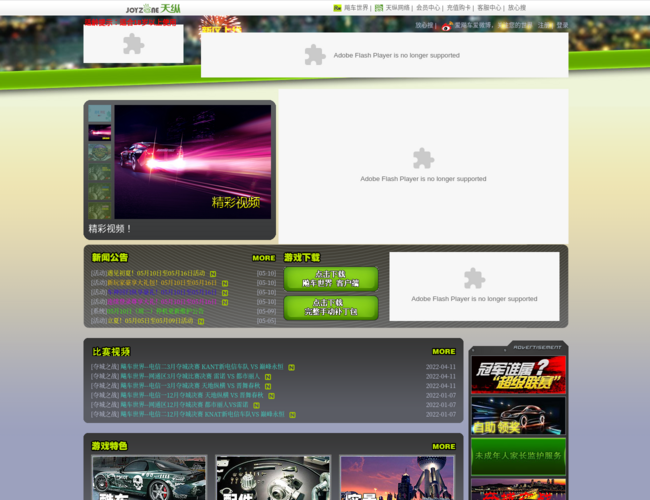Click the 完整手动补丁包 download button
This screenshot has height=500, width=650.
point(330,307)
